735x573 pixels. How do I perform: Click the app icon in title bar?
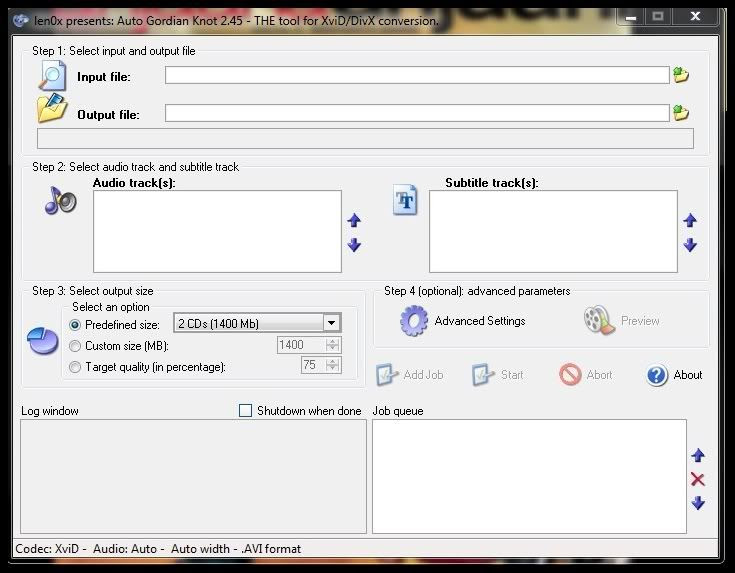pyautogui.click(x=20, y=21)
